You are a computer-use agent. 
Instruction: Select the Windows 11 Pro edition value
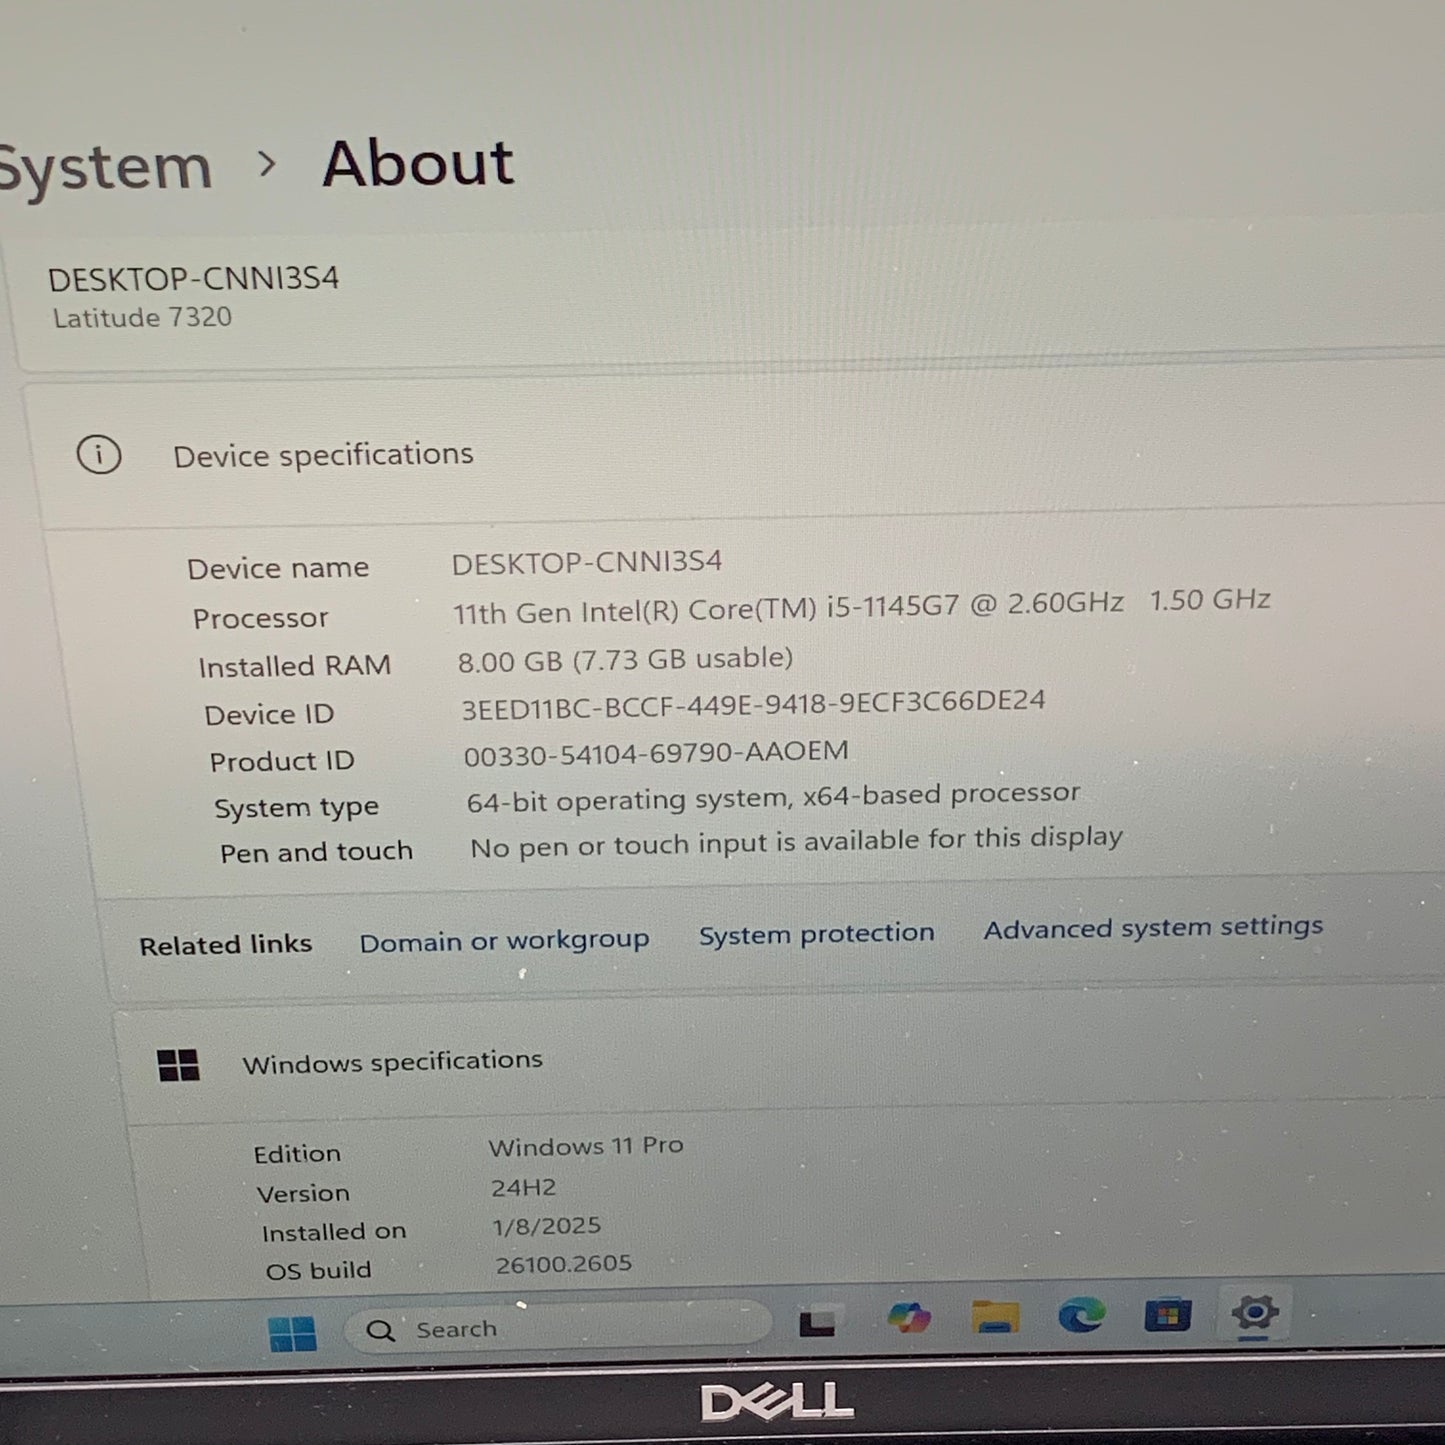click(x=586, y=1146)
